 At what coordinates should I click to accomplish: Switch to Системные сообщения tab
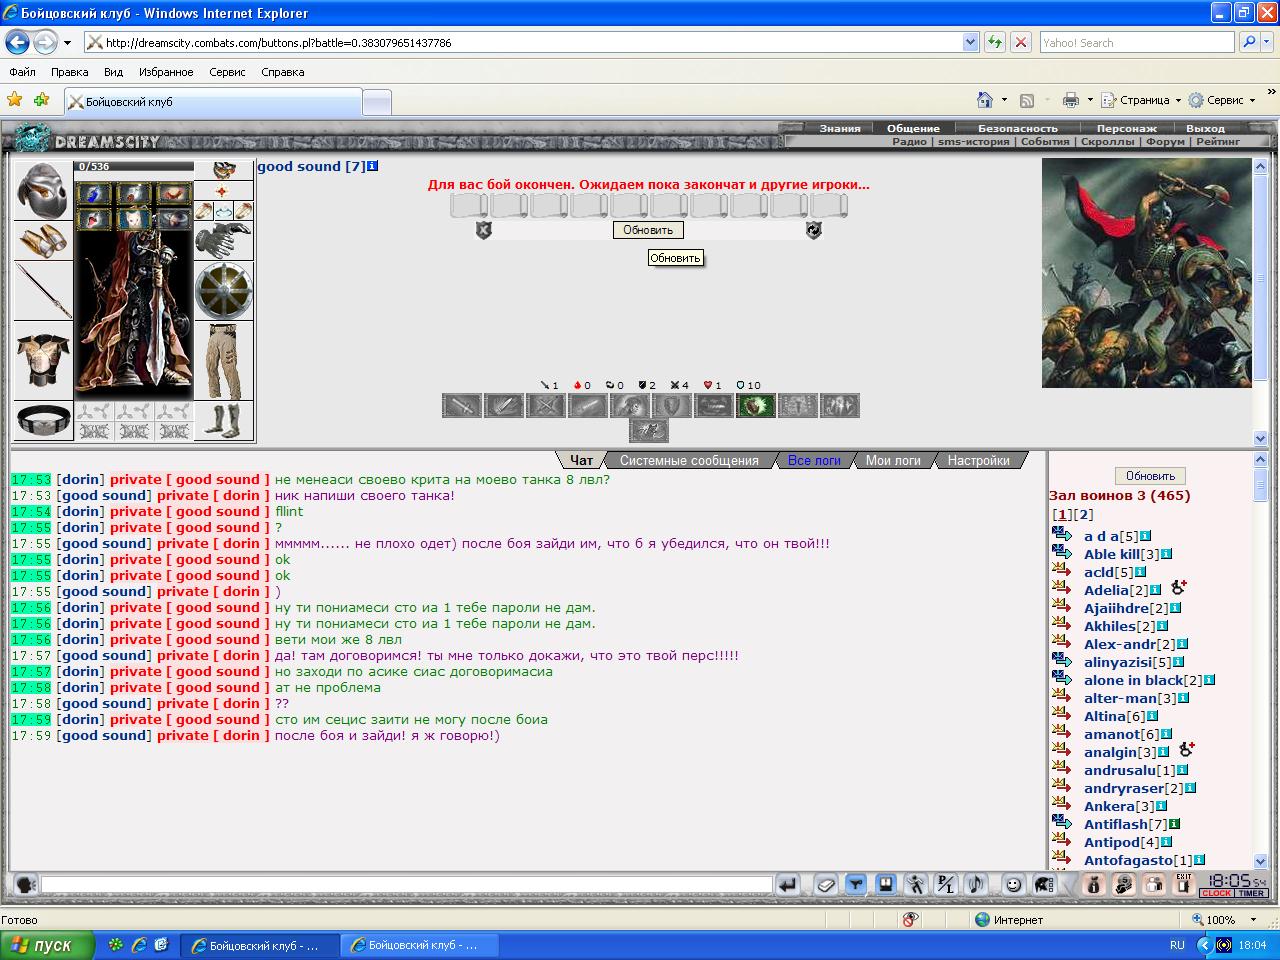point(689,460)
